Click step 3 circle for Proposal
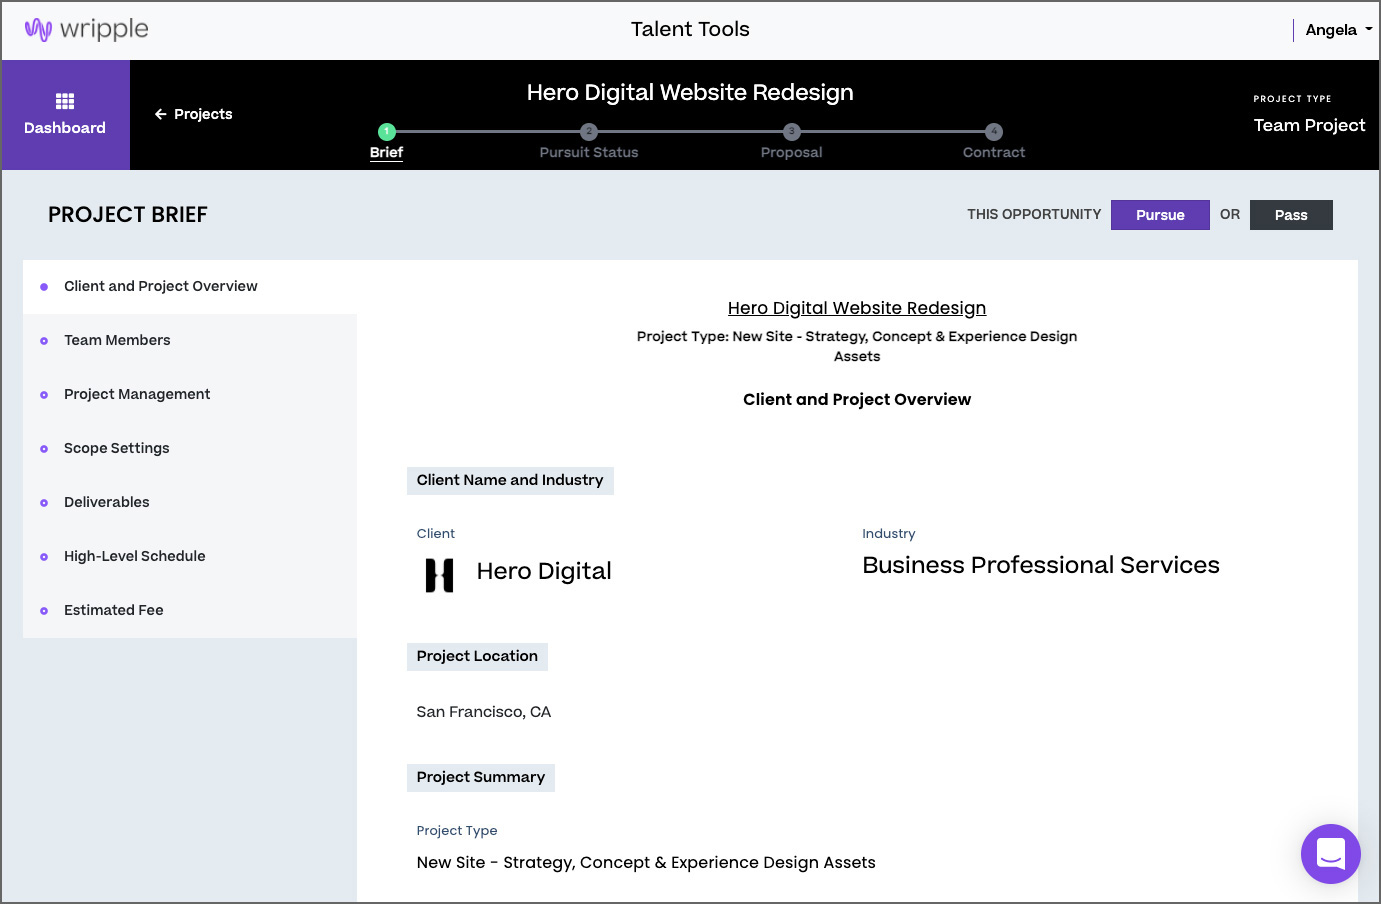1381x904 pixels. (x=792, y=131)
